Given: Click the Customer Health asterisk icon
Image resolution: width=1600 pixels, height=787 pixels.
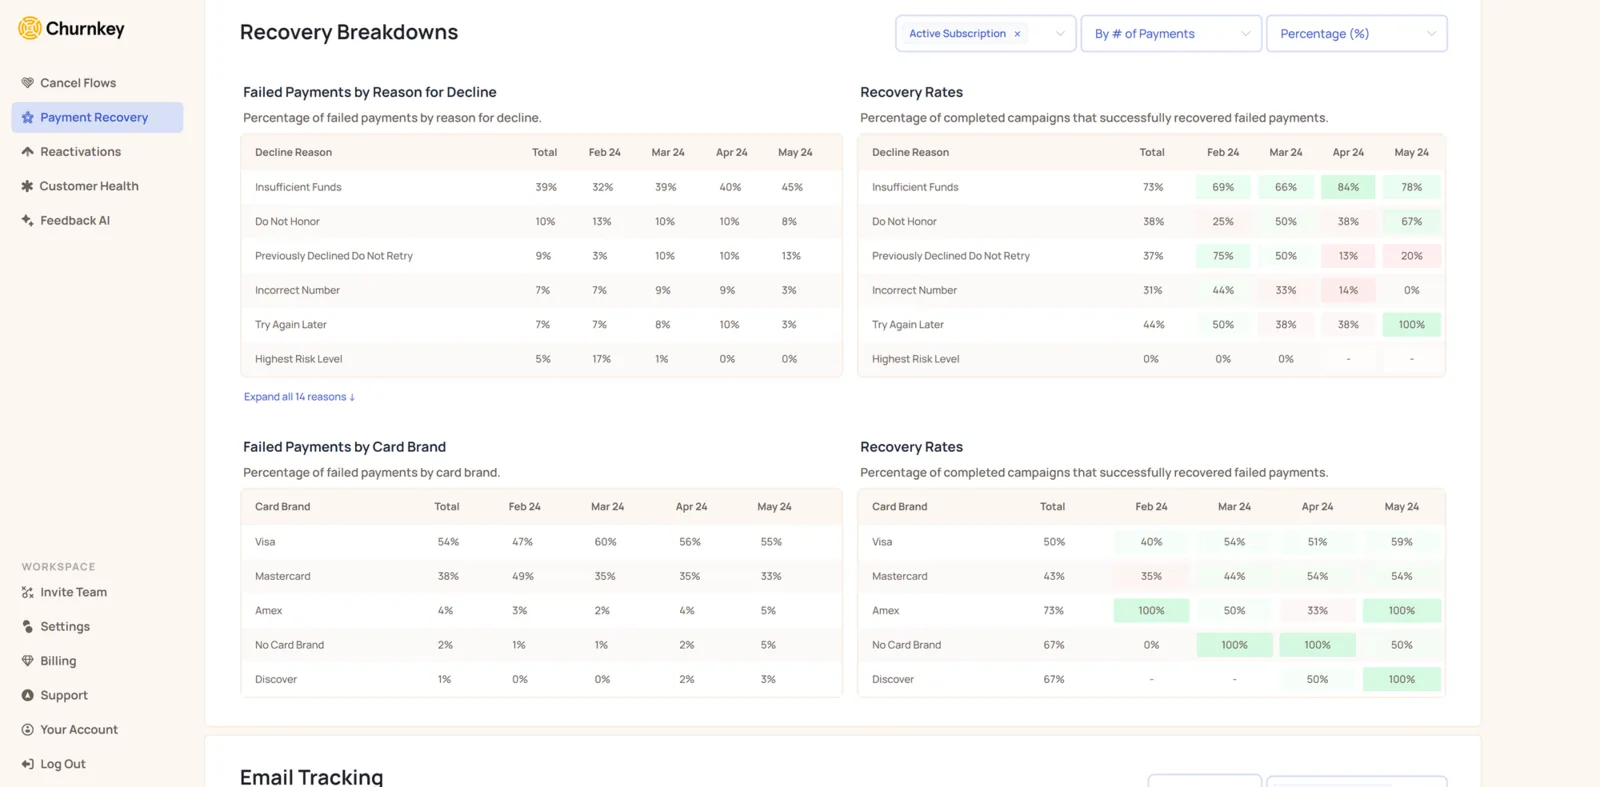Looking at the screenshot, I should point(27,186).
